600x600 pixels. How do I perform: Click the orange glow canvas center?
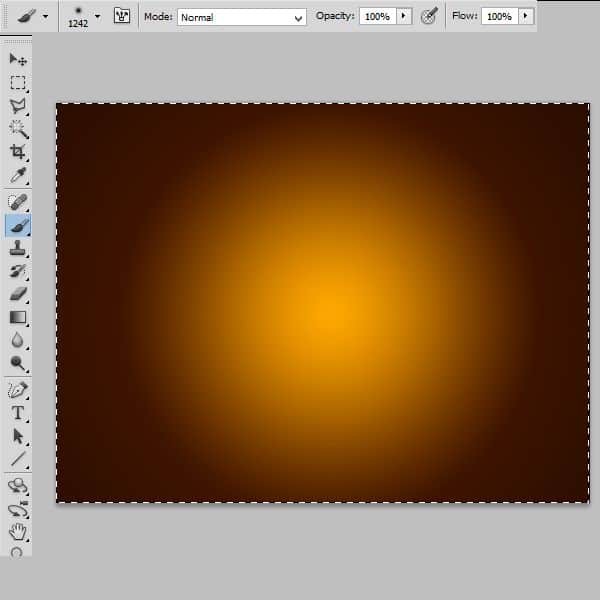coord(333,312)
